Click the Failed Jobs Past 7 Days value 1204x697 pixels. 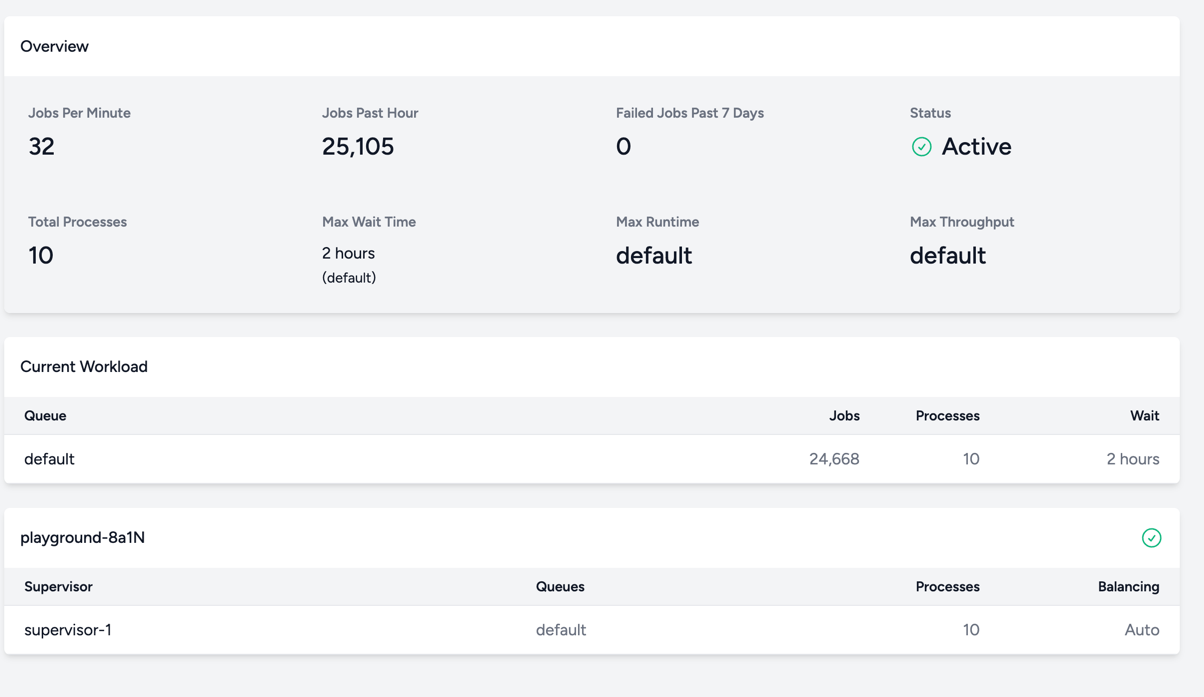[623, 147]
